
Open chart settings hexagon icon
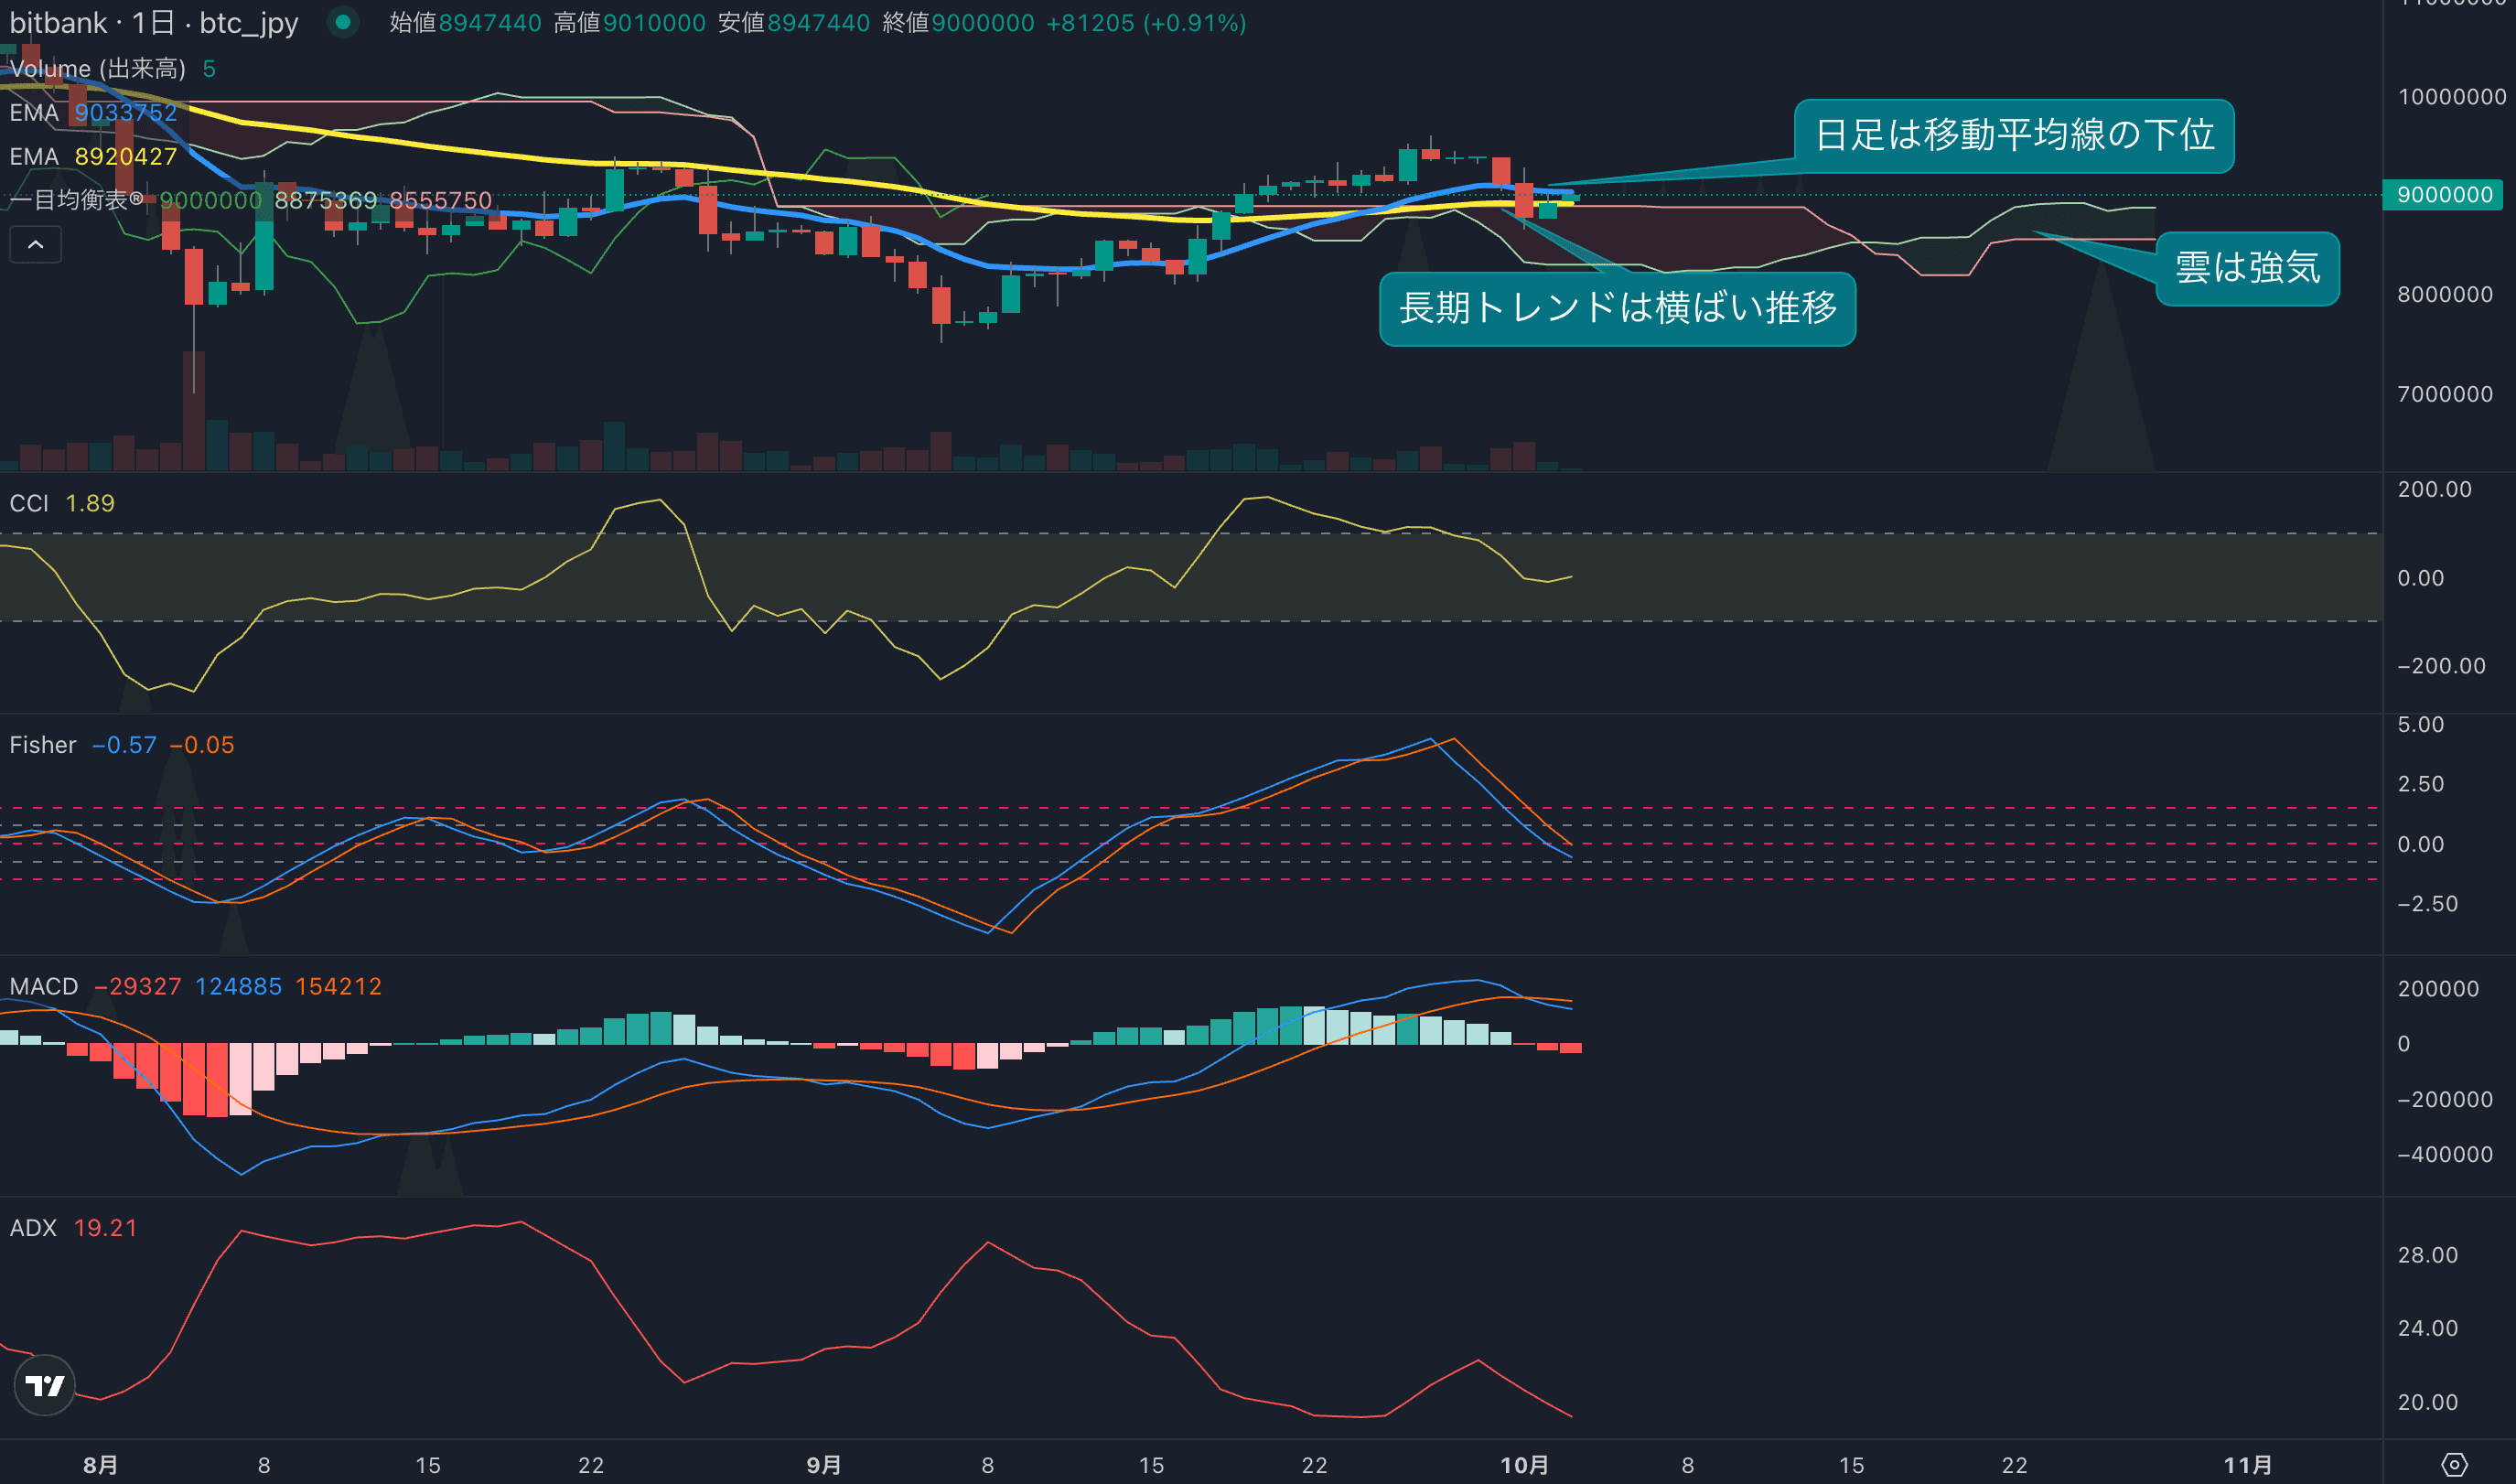pyautogui.click(x=2454, y=1464)
